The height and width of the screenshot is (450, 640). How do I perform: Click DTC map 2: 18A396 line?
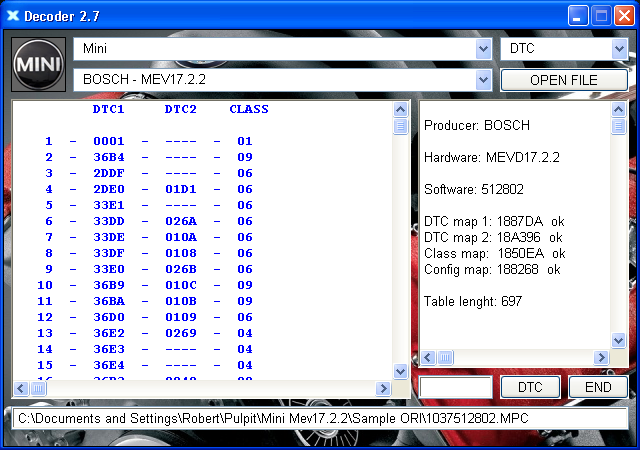493,237
